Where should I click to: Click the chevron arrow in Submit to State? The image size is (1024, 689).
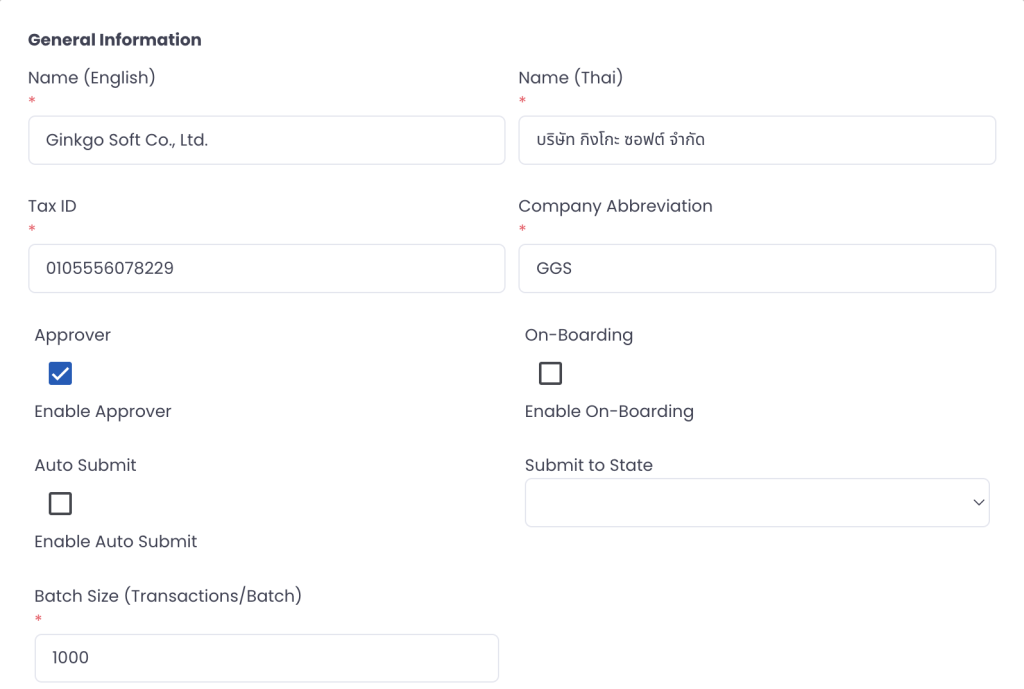[978, 503]
